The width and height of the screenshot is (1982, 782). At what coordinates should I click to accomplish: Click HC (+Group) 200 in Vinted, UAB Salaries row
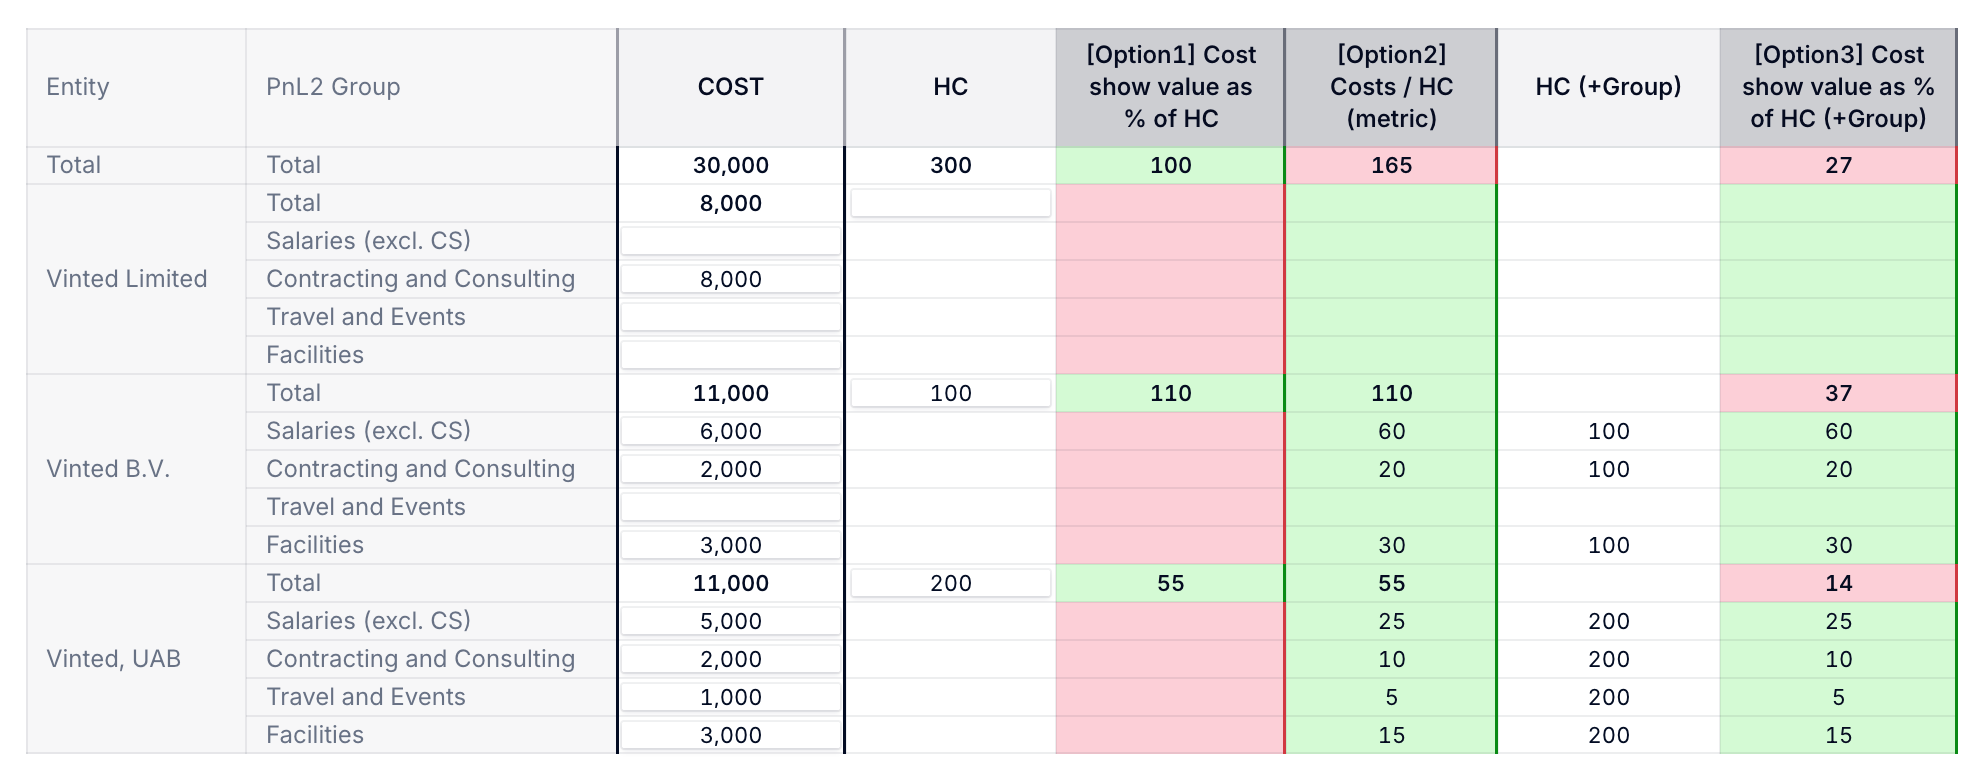pos(1609,621)
